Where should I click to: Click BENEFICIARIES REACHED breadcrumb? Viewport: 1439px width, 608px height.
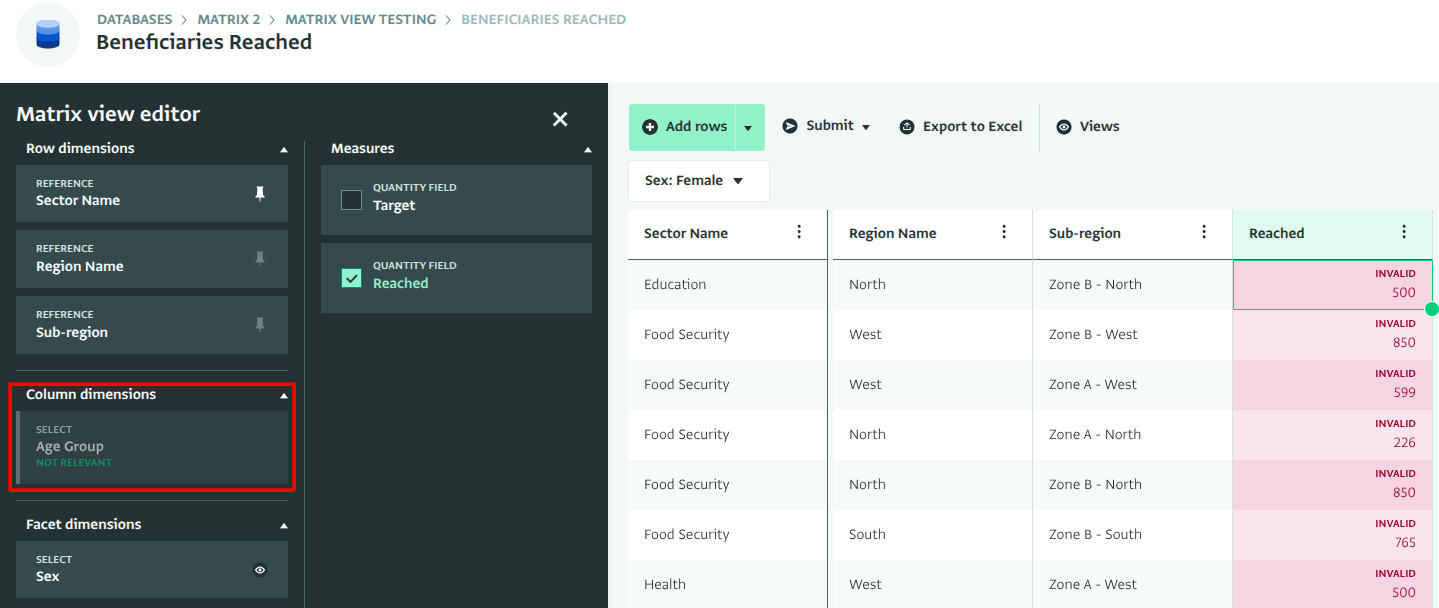point(544,19)
